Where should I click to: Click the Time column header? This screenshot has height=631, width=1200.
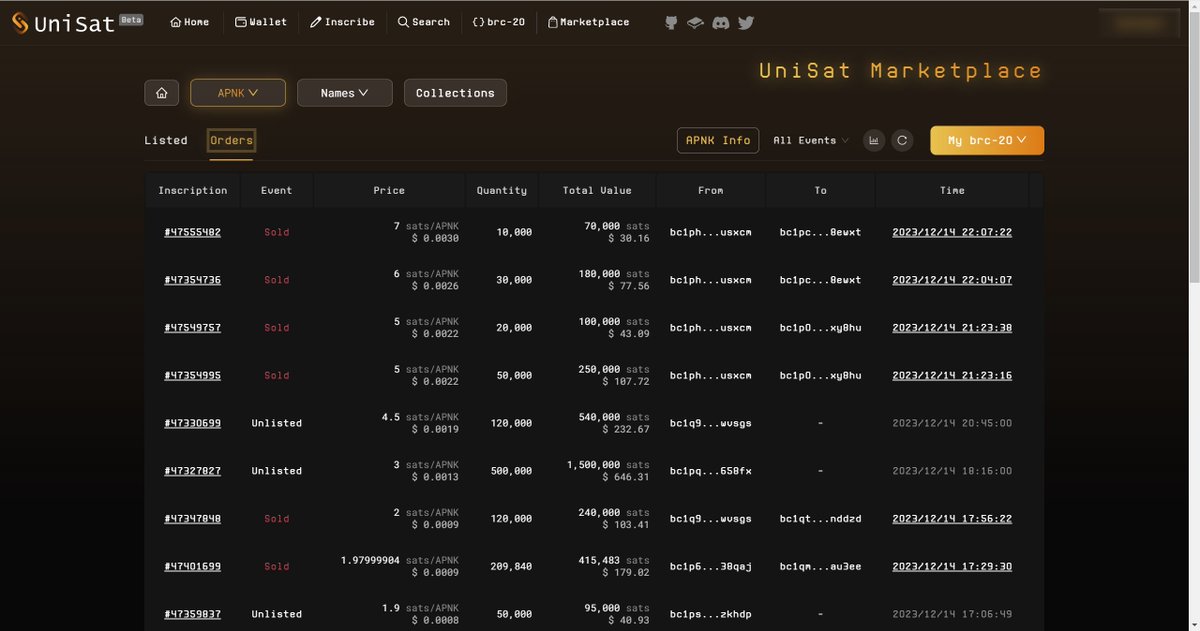[952, 190]
